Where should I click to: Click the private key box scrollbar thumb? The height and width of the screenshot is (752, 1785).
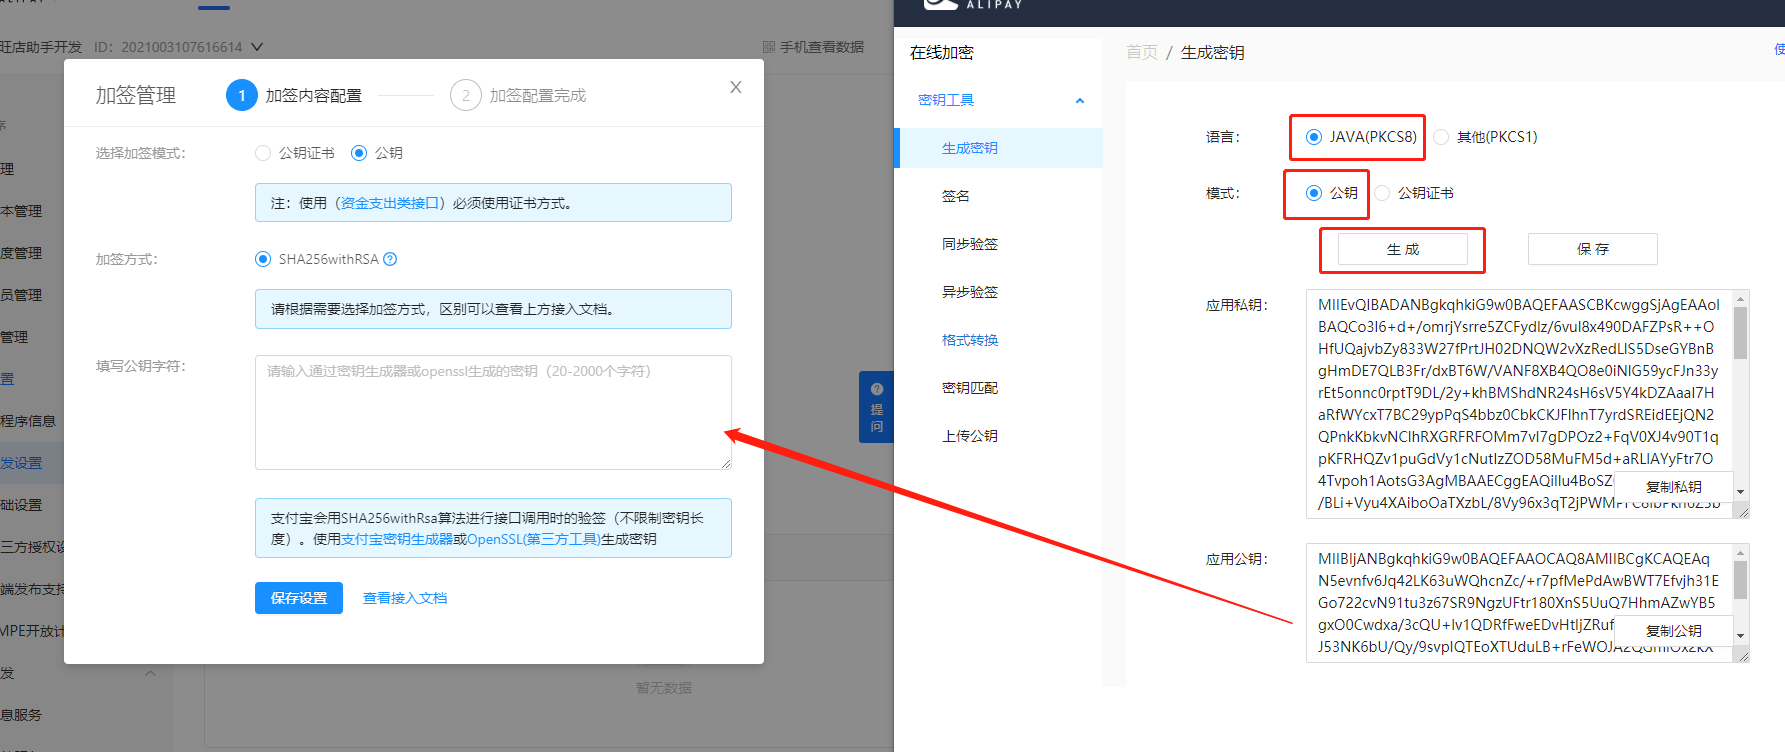[1741, 333]
